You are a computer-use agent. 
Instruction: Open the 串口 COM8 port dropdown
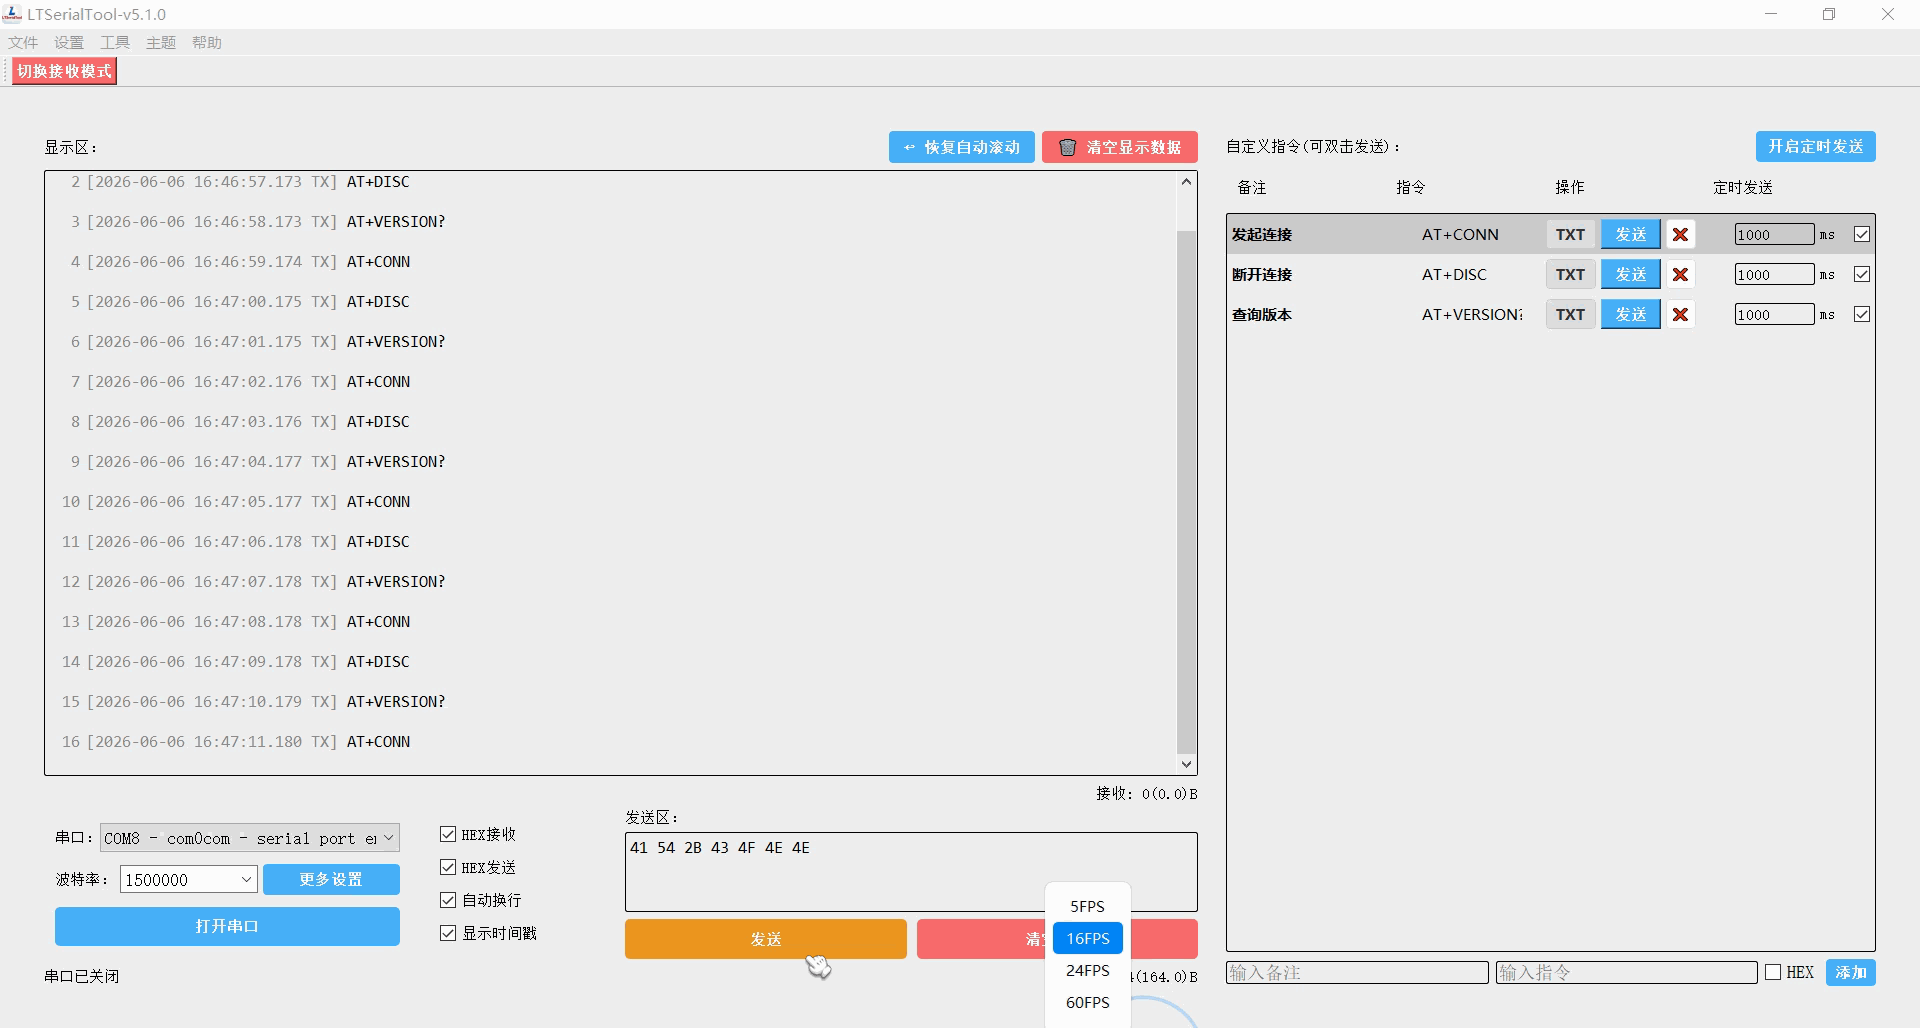tap(249, 838)
